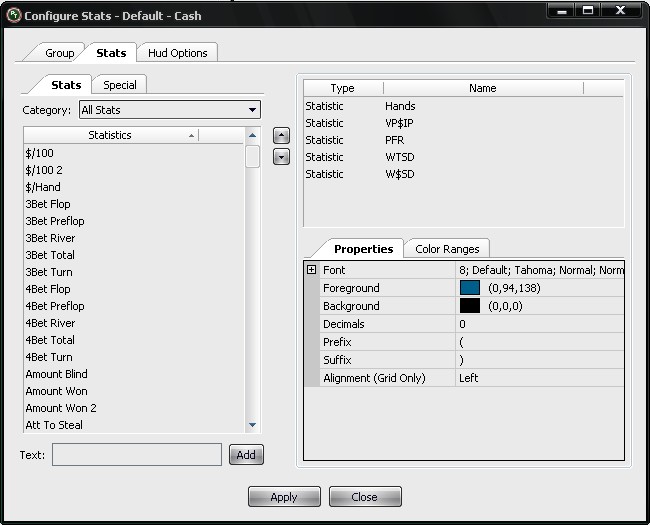Viewport: 650px width, 525px height.
Task: Select the inner Stats sub-tab
Action: pos(66,85)
